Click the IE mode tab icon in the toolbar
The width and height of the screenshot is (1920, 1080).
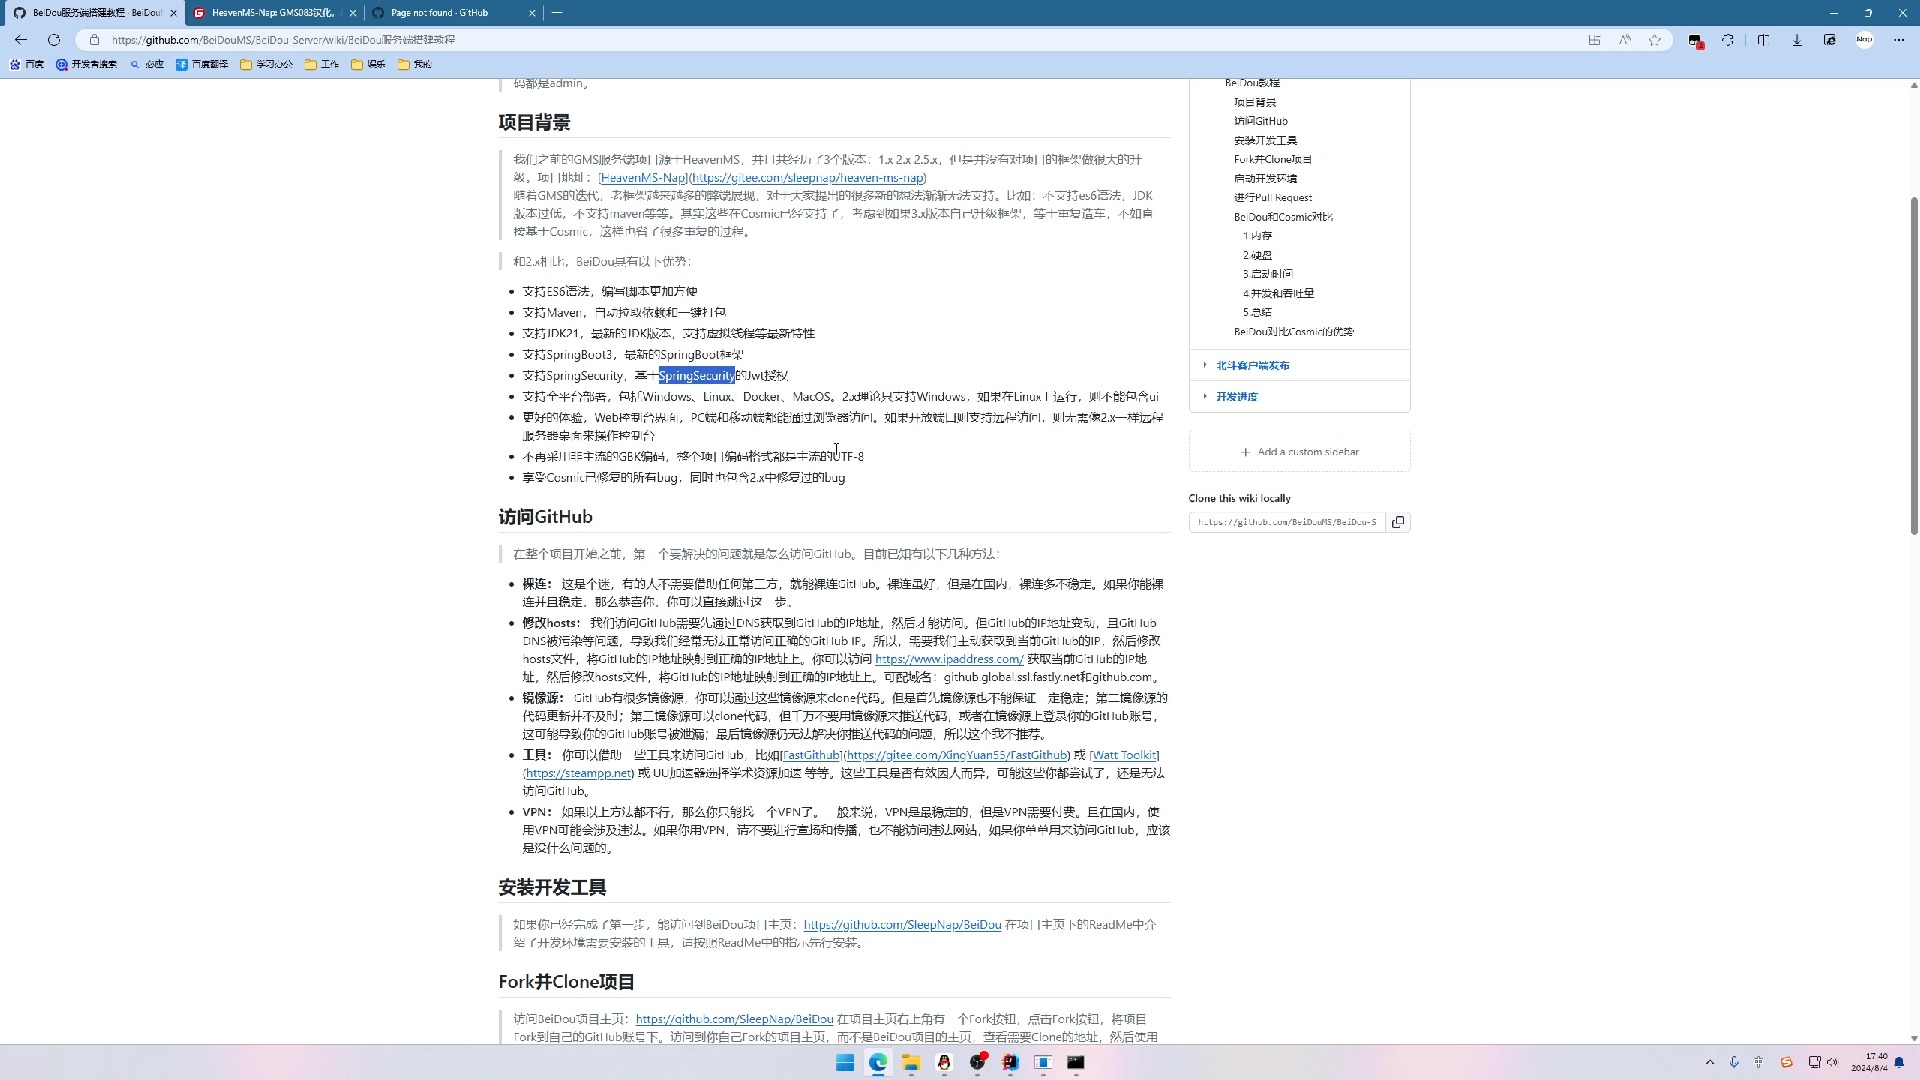(1830, 40)
